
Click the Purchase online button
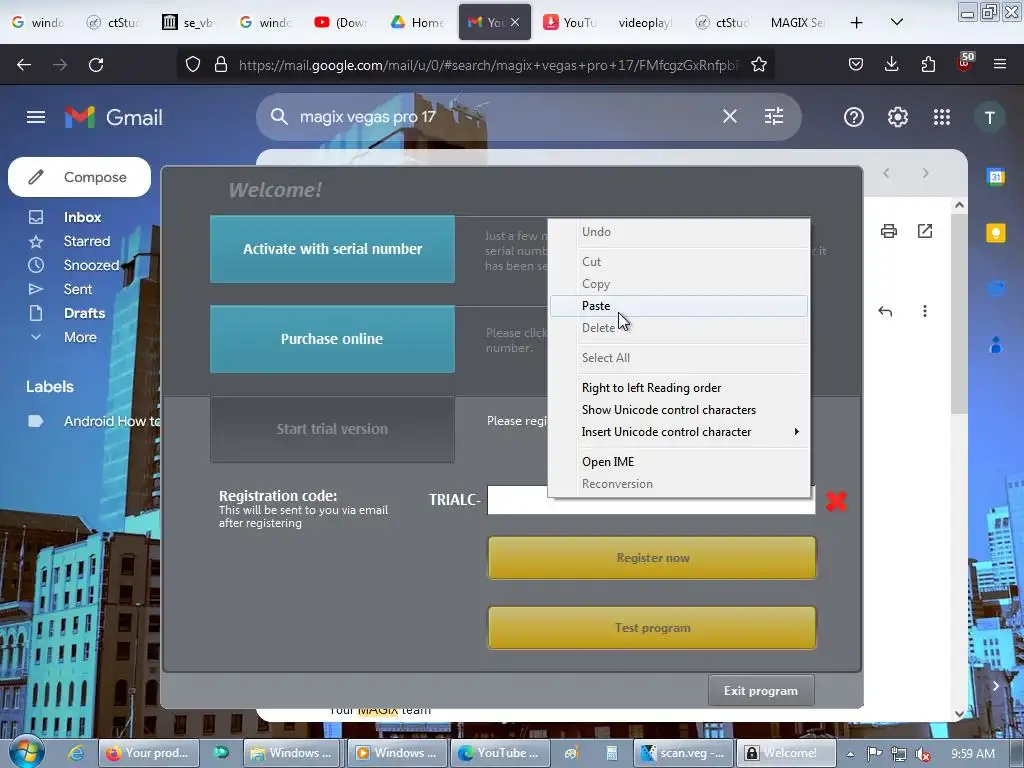click(332, 339)
